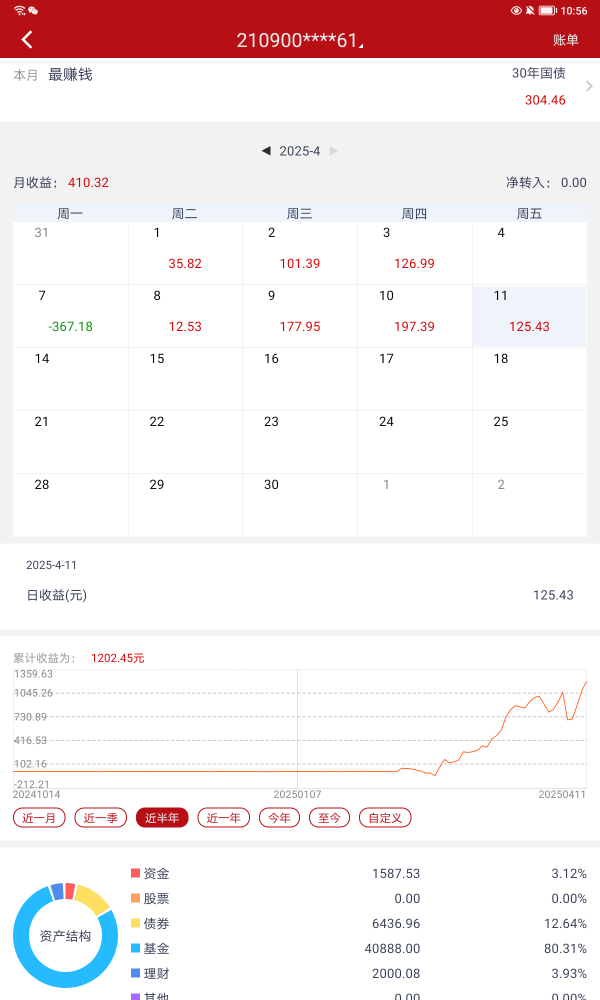
Task: Expand the 最赚钱 30年国债 chevron
Action: point(589,86)
